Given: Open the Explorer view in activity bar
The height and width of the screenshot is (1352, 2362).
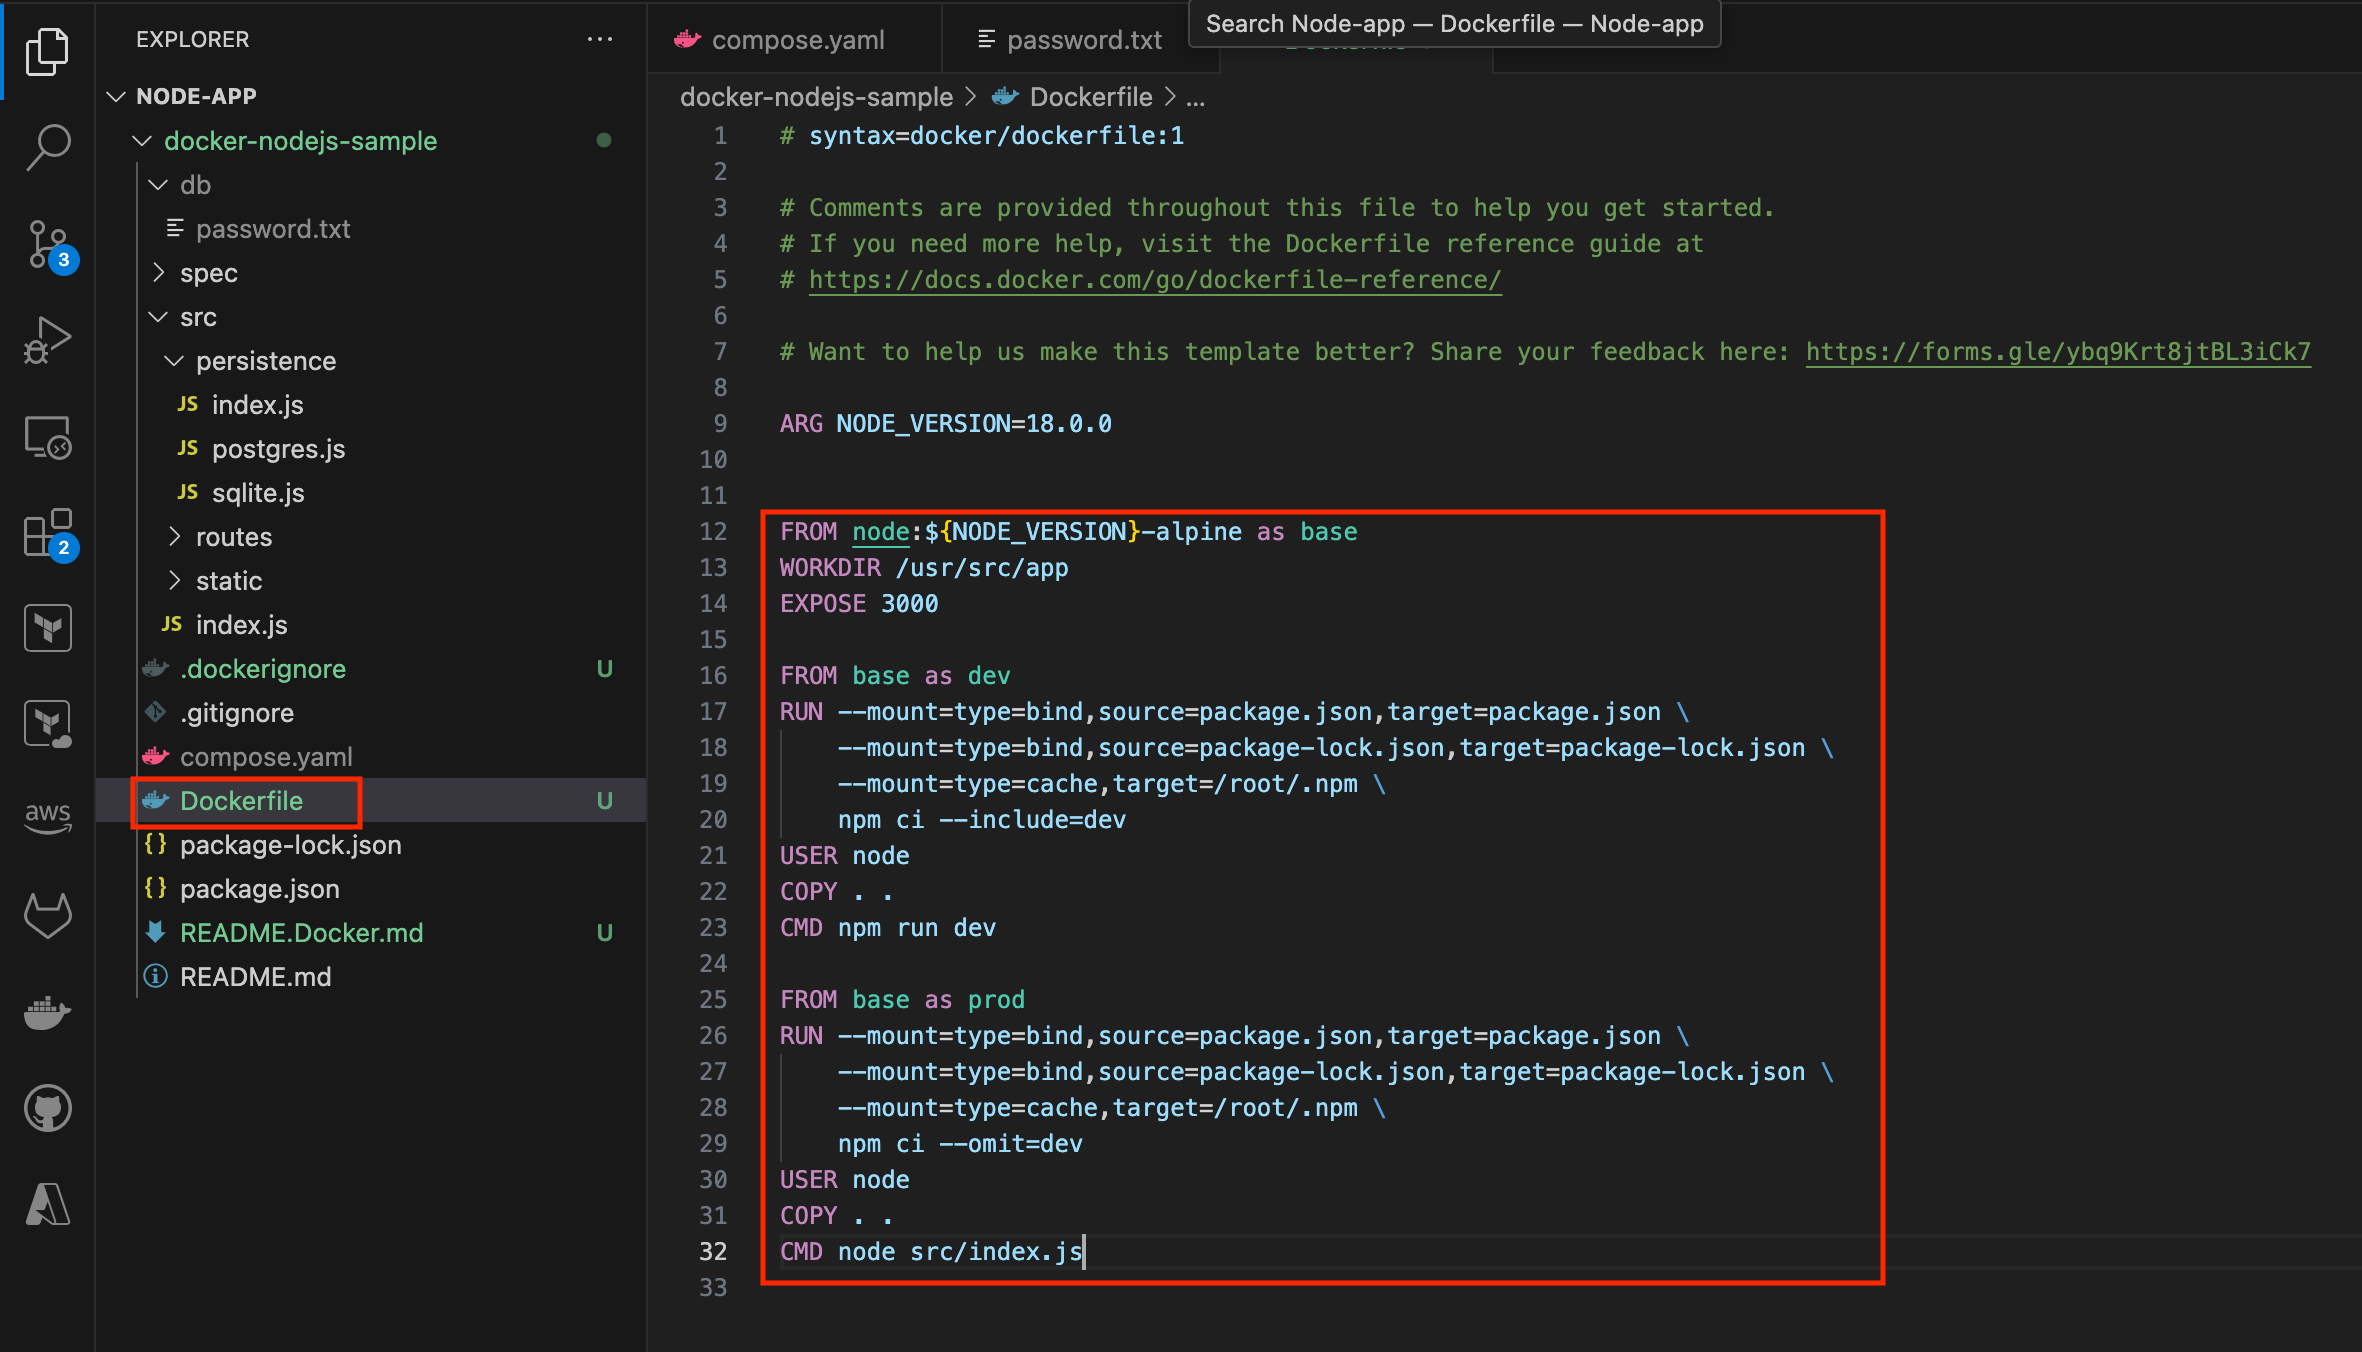Looking at the screenshot, I should 47,50.
